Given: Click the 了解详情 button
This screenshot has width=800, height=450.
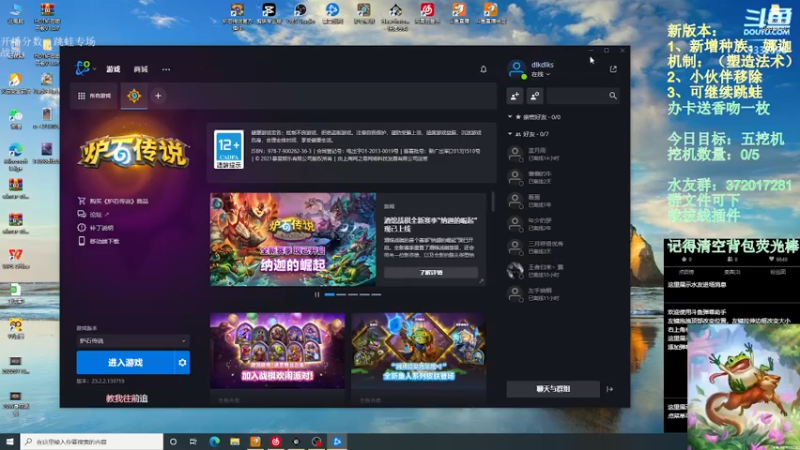Looking at the screenshot, I should [x=431, y=272].
